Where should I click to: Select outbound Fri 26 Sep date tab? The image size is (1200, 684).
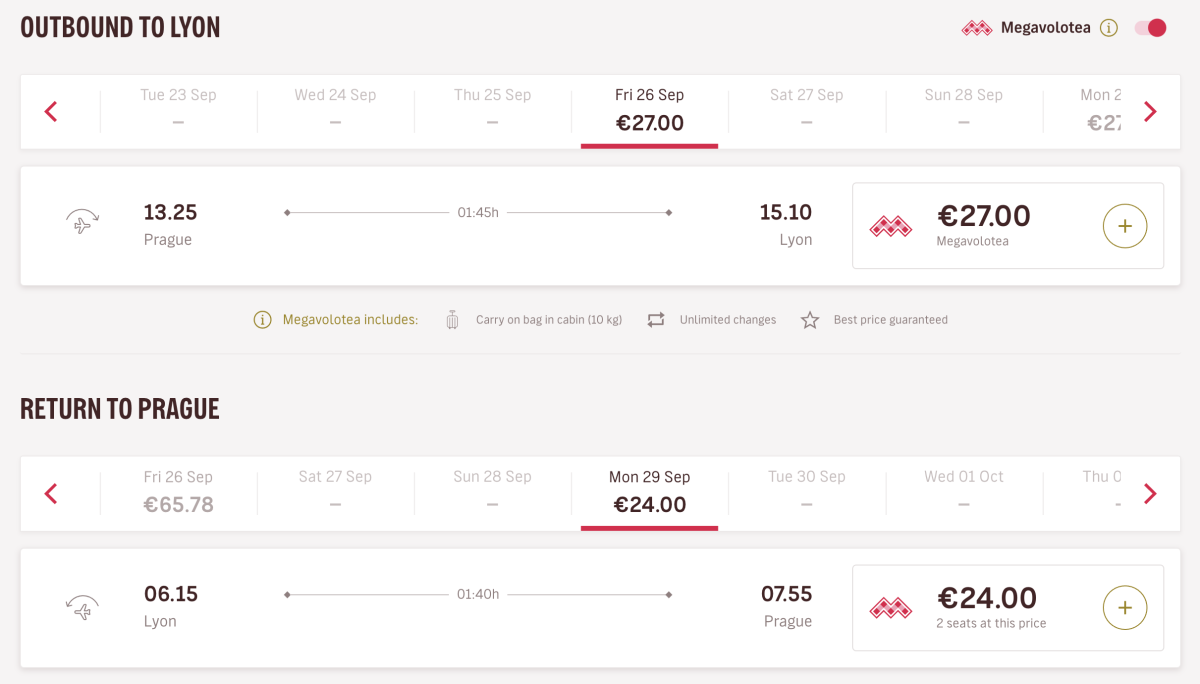coord(649,110)
